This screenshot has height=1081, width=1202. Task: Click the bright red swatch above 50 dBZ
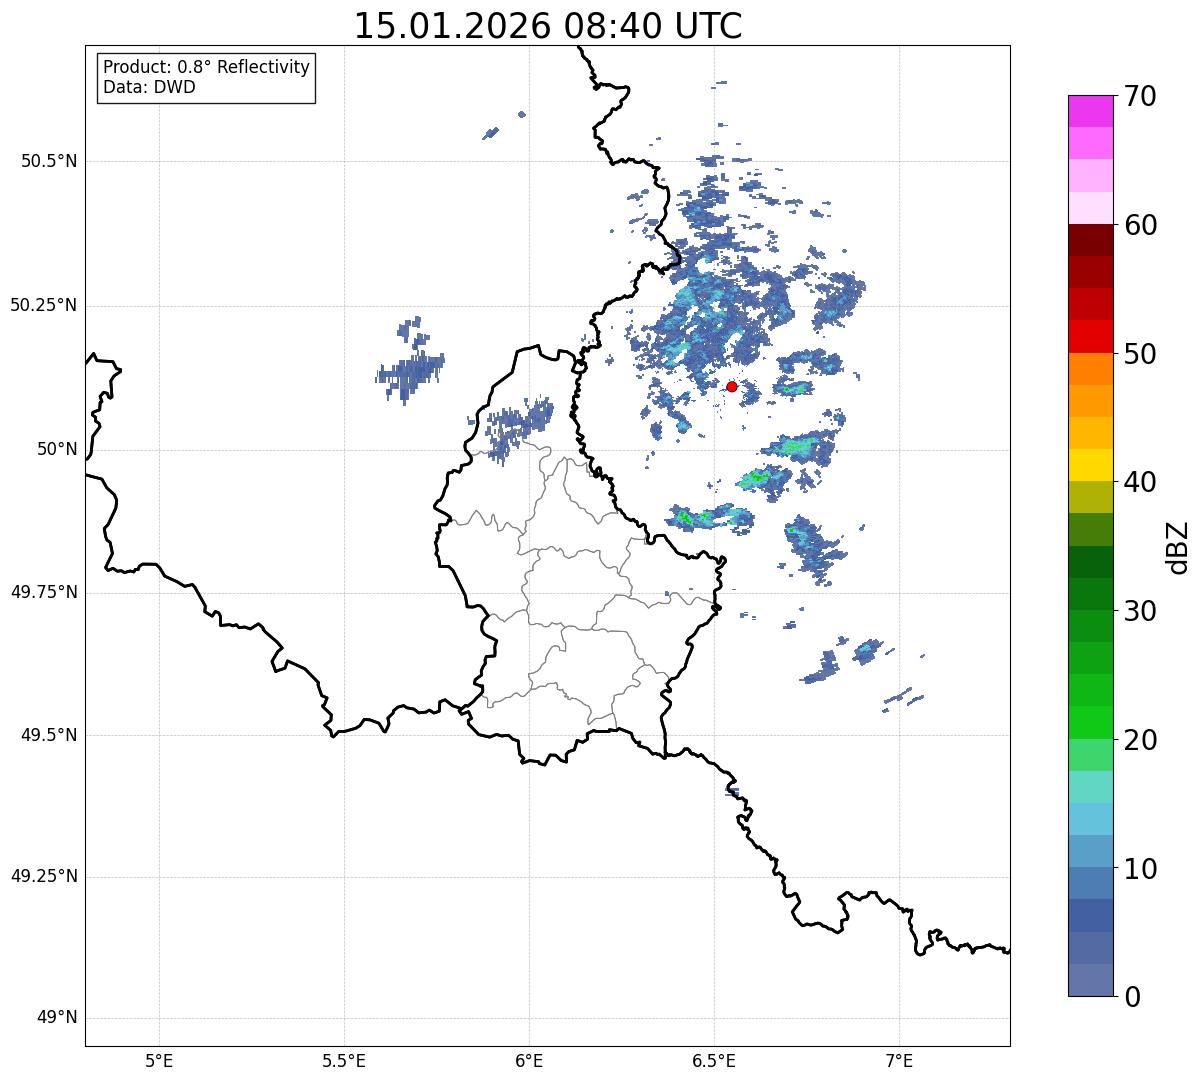1090,337
